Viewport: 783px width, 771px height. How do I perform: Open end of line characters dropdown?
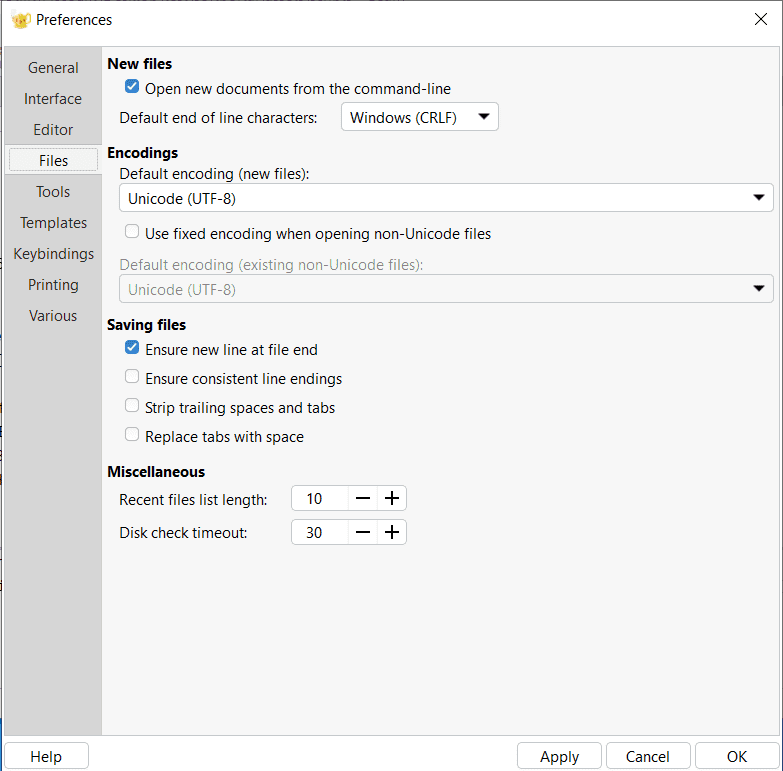[x=420, y=117]
